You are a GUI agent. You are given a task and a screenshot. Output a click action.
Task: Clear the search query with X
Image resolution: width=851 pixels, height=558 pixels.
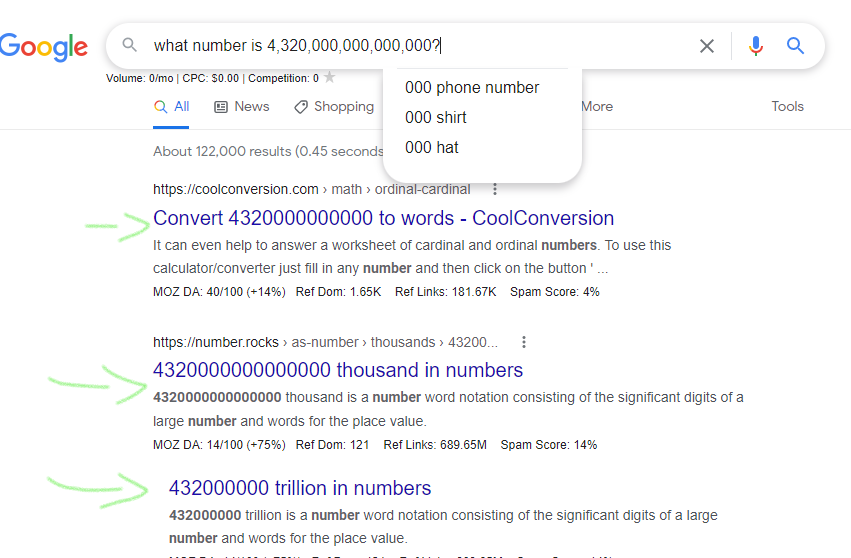coord(707,46)
